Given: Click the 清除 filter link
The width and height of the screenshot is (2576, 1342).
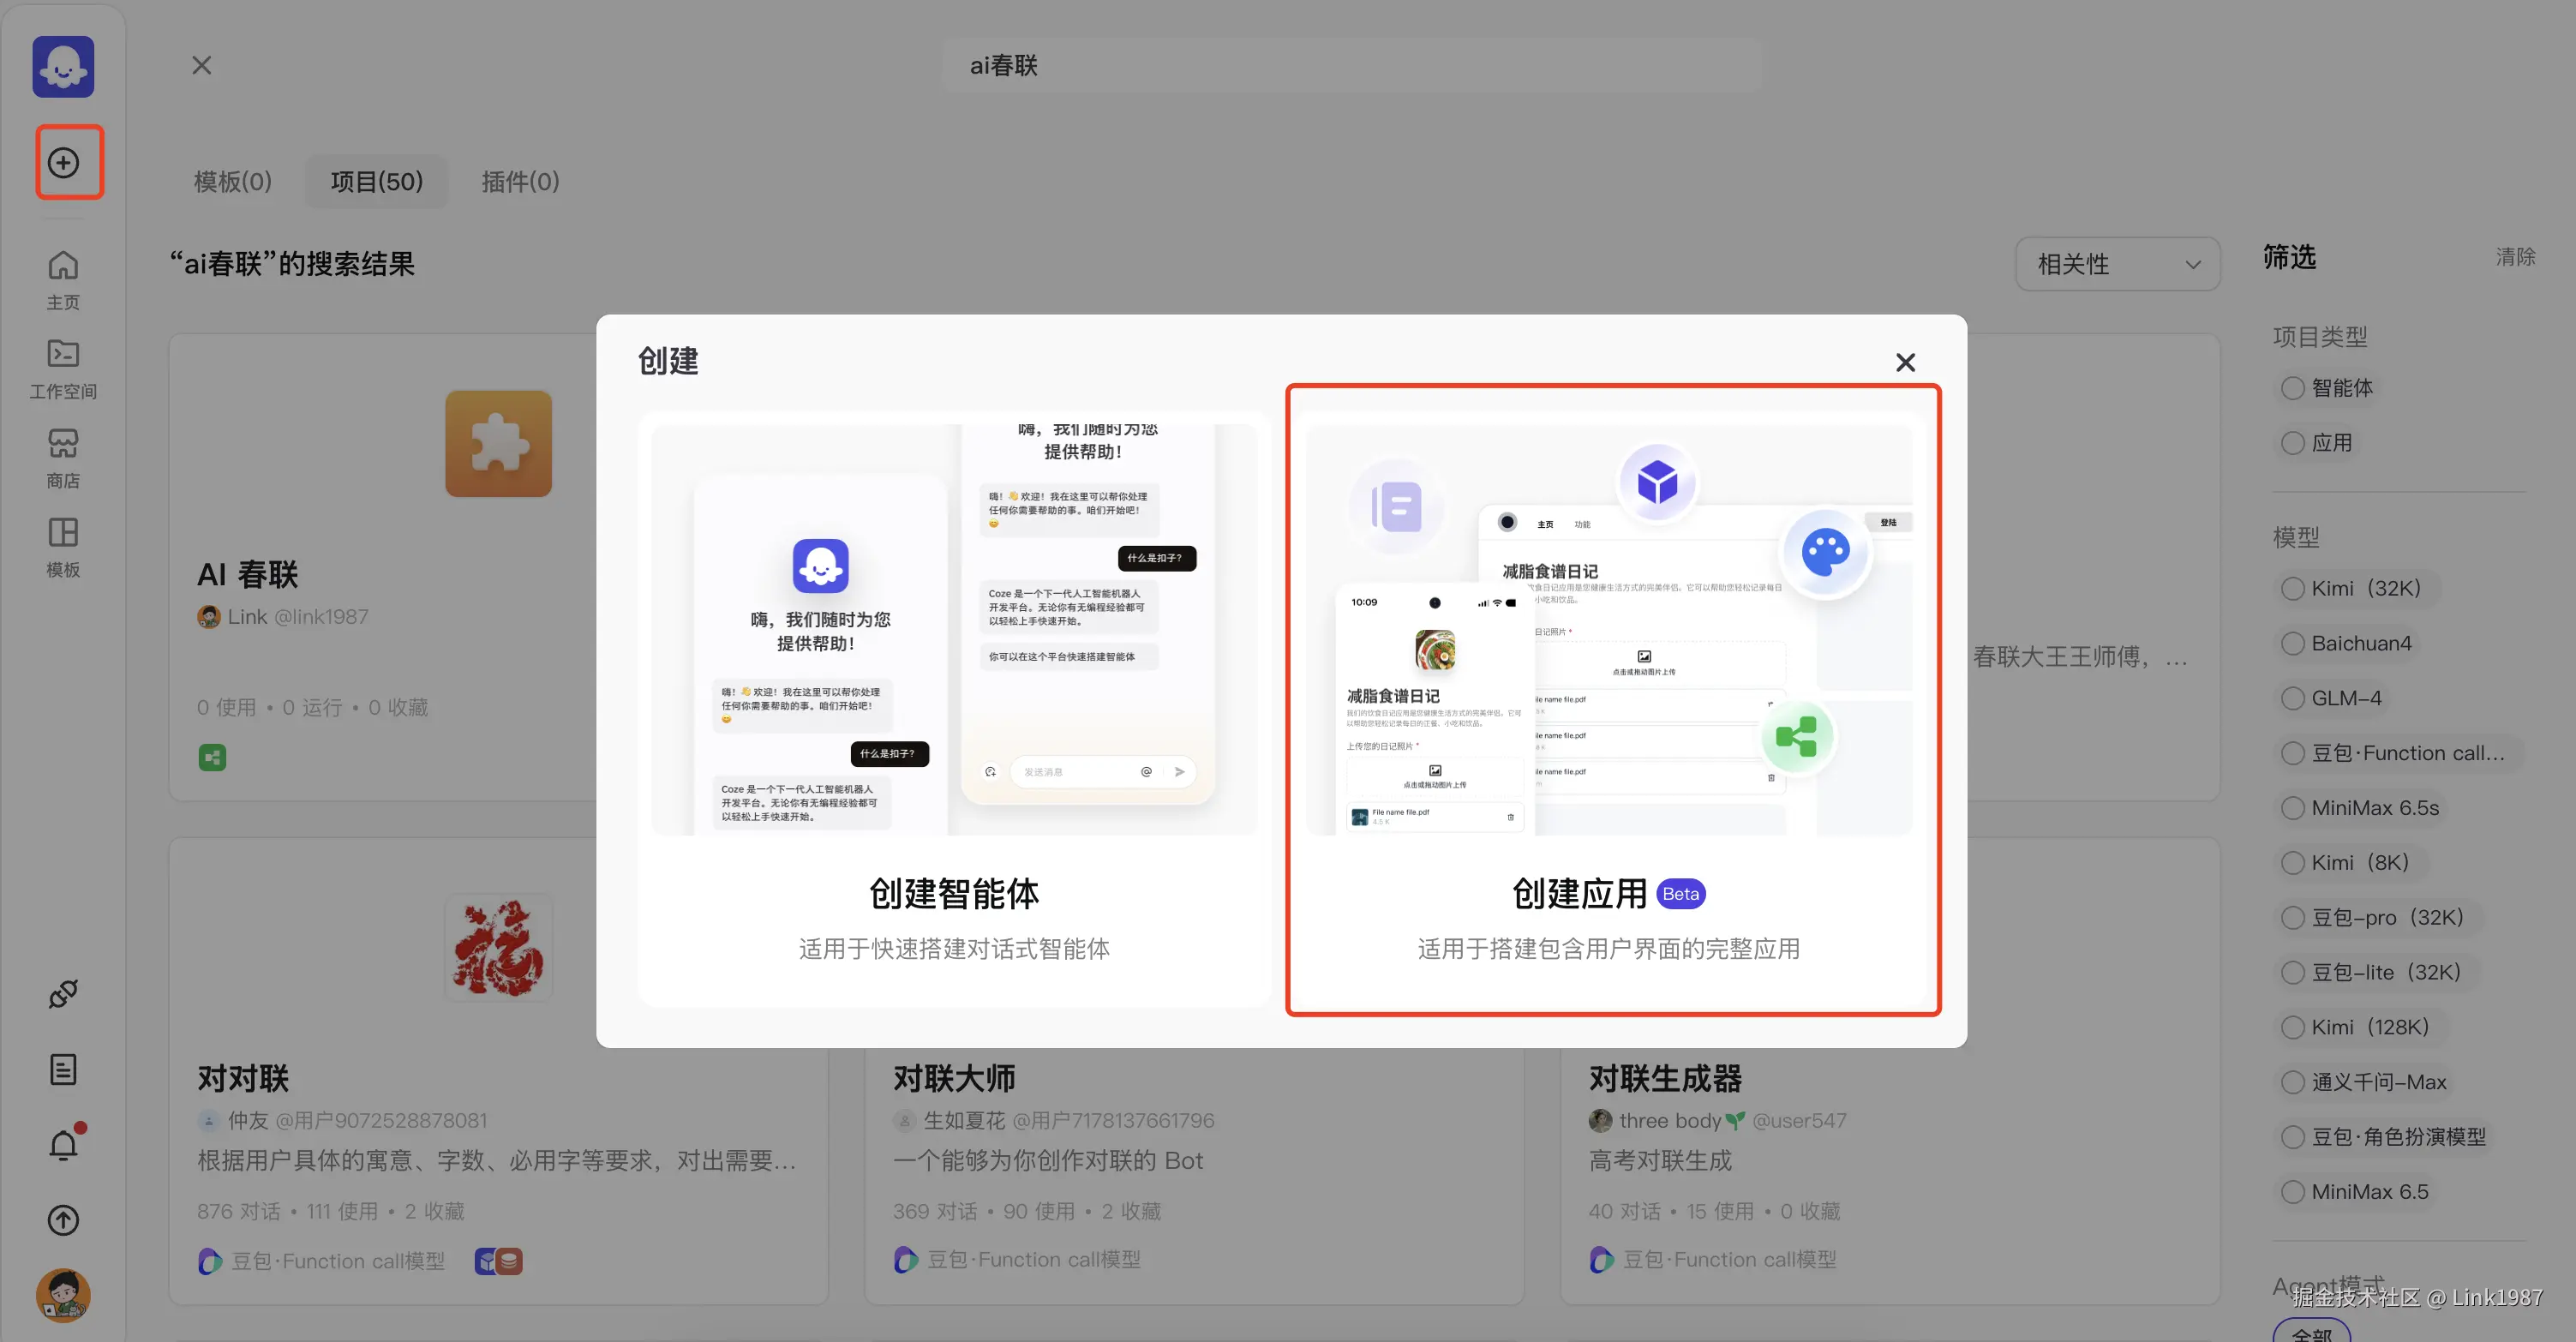Looking at the screenshot, I should point(2514,257).
